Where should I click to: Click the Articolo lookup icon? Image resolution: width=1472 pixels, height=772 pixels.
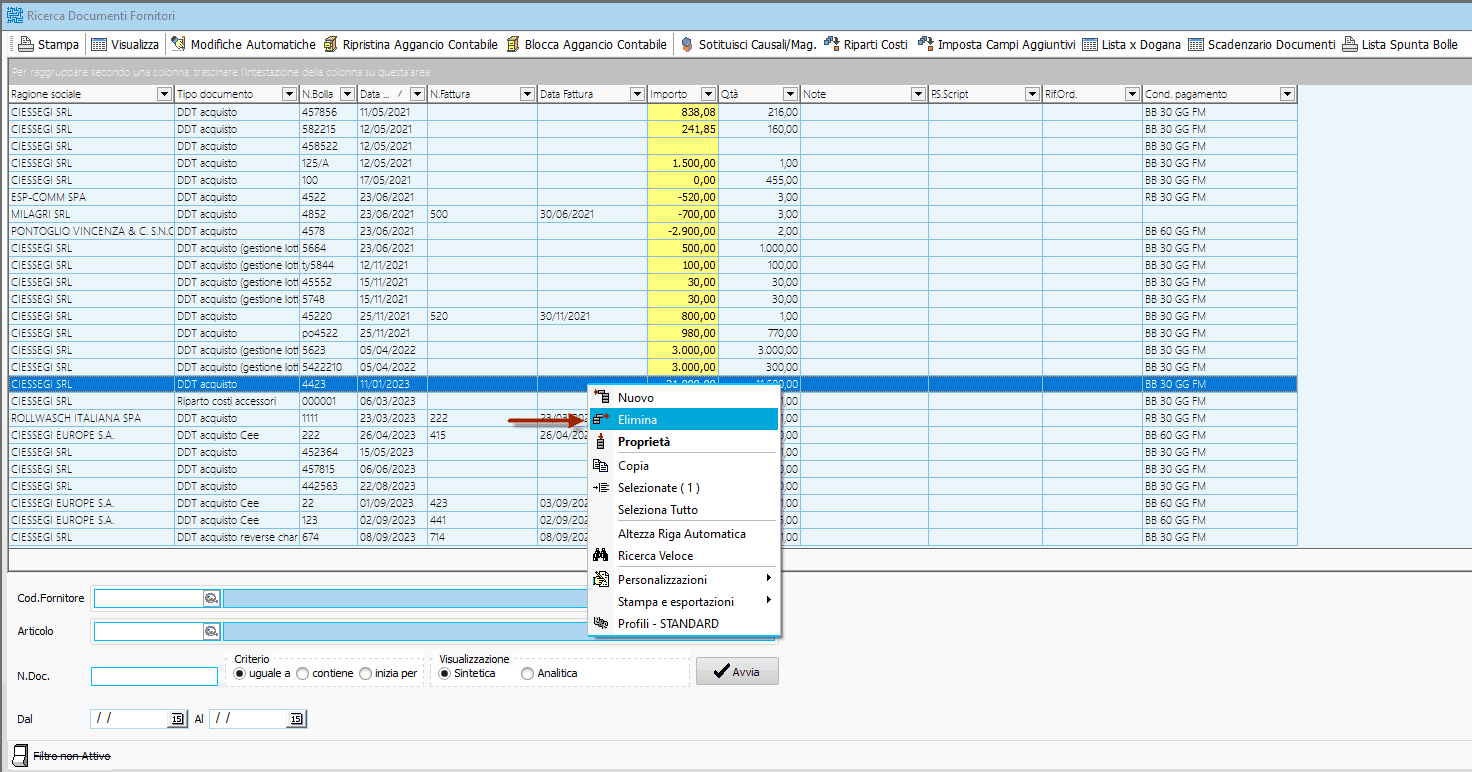pyautogui.click(x=211, y=631)
